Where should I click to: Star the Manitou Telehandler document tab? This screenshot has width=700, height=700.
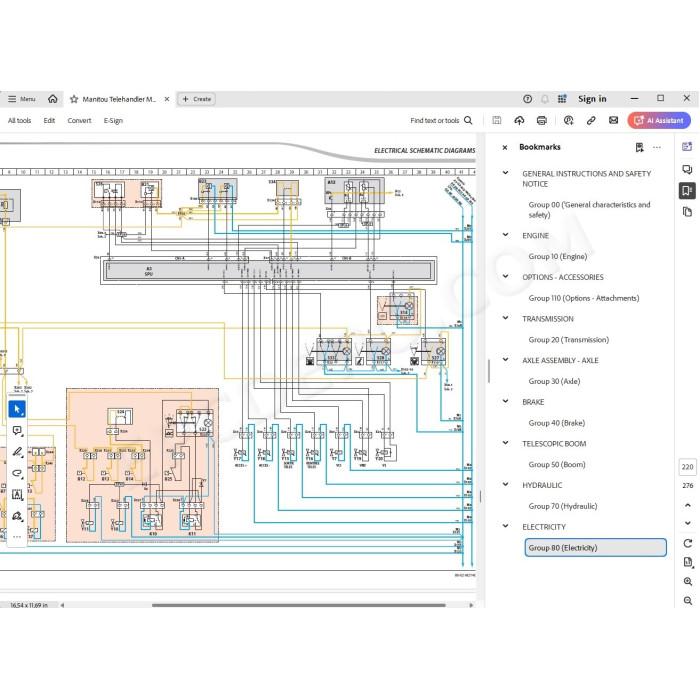click(74, 99)
